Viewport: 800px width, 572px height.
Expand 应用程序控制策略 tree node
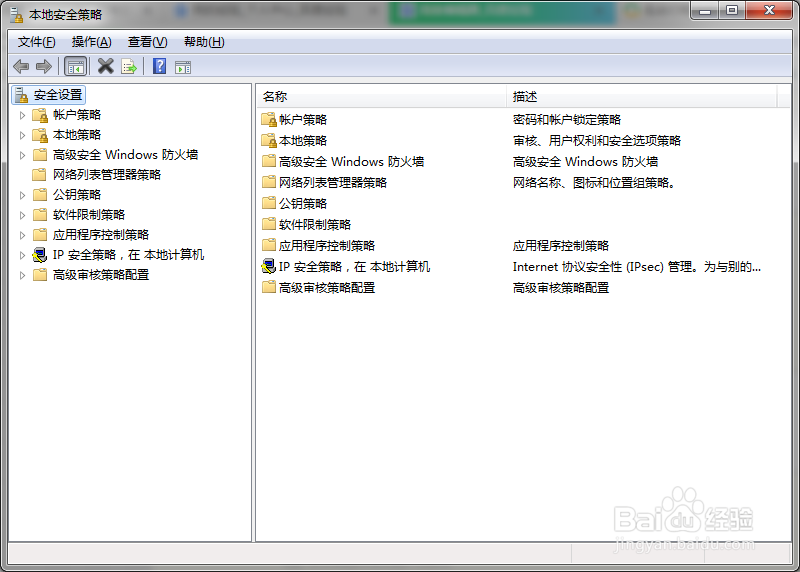(22, 235)
